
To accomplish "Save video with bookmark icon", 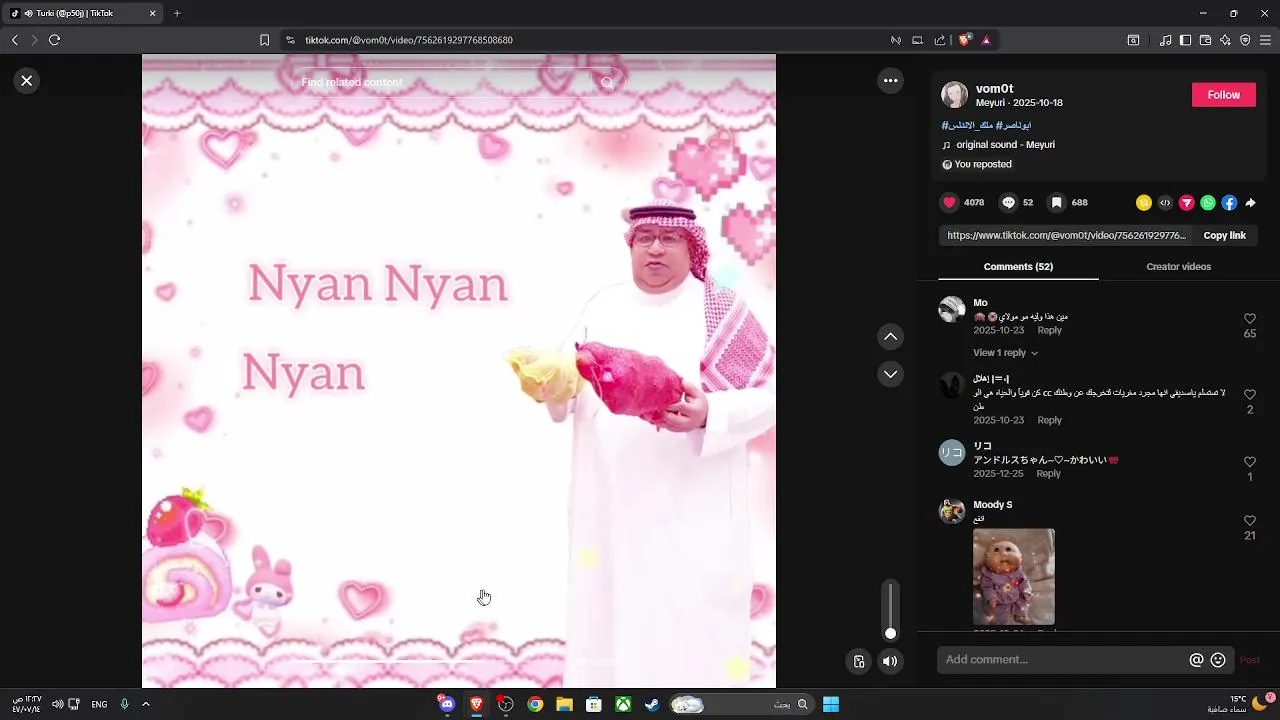I will 1056,203.
